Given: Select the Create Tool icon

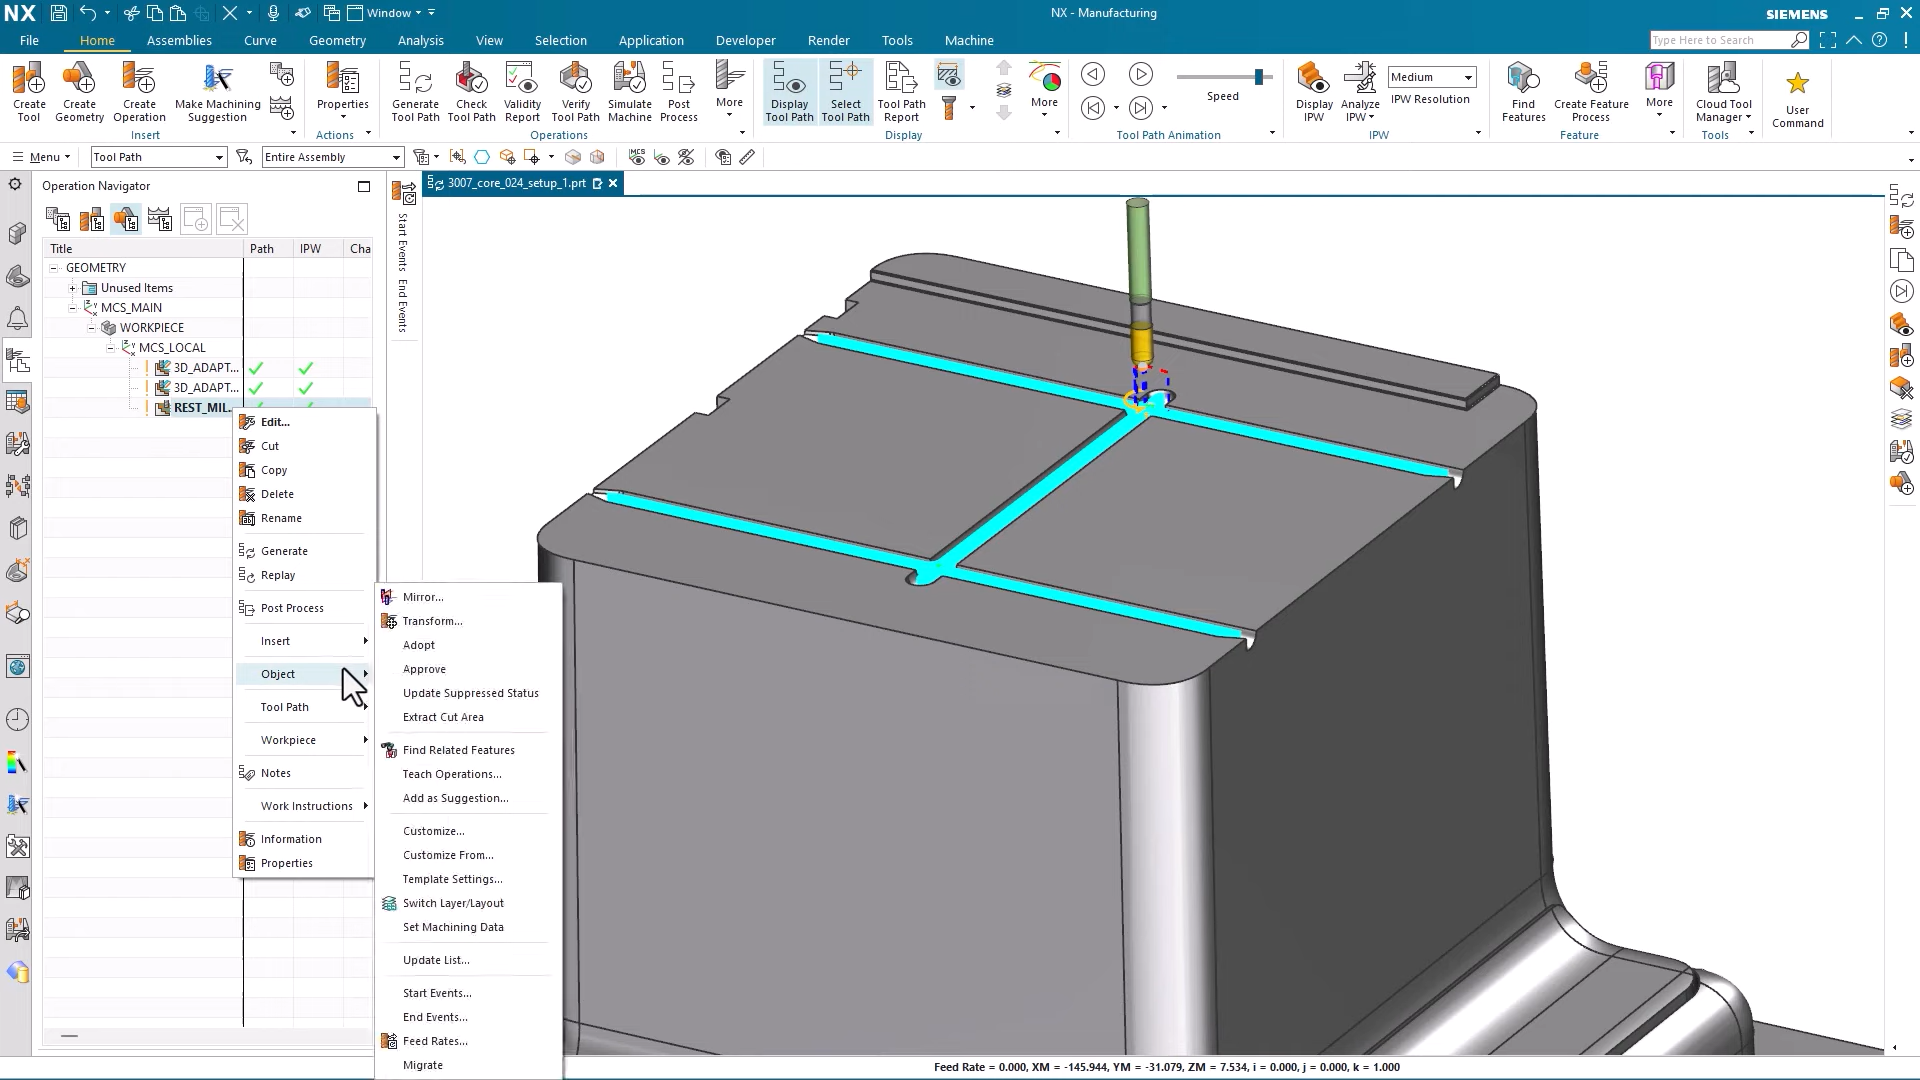Looking at the screenshot, I should 28,90.
